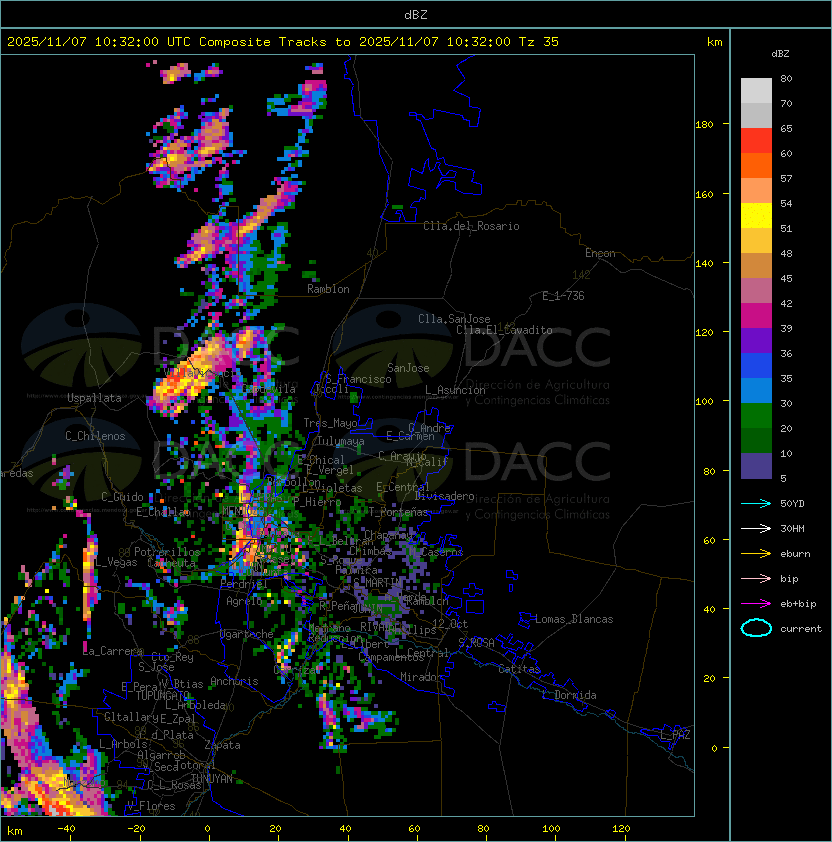The height and width of the screenshot is (842, 832).
Task: Click the Tz 35 header value
Action: click(539, 42)
